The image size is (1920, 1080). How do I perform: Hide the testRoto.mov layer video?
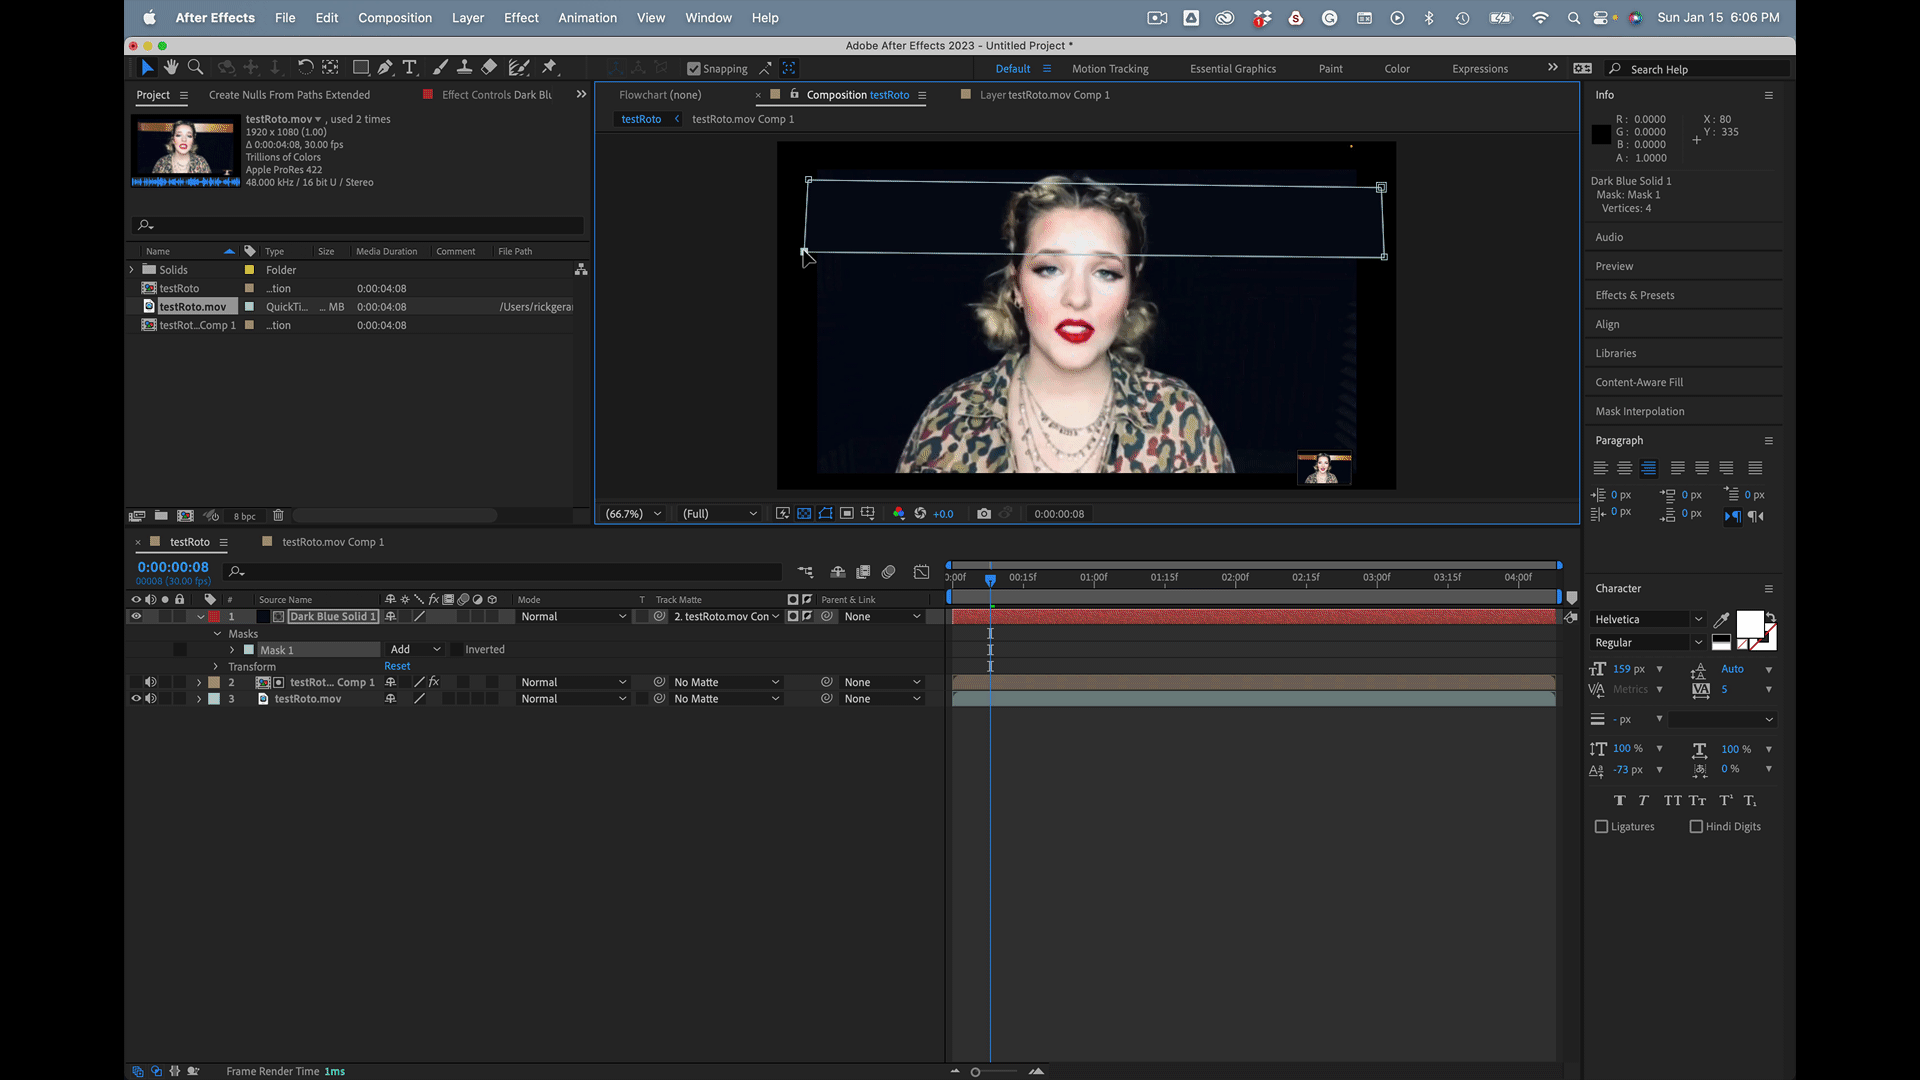tap(136, 699)
